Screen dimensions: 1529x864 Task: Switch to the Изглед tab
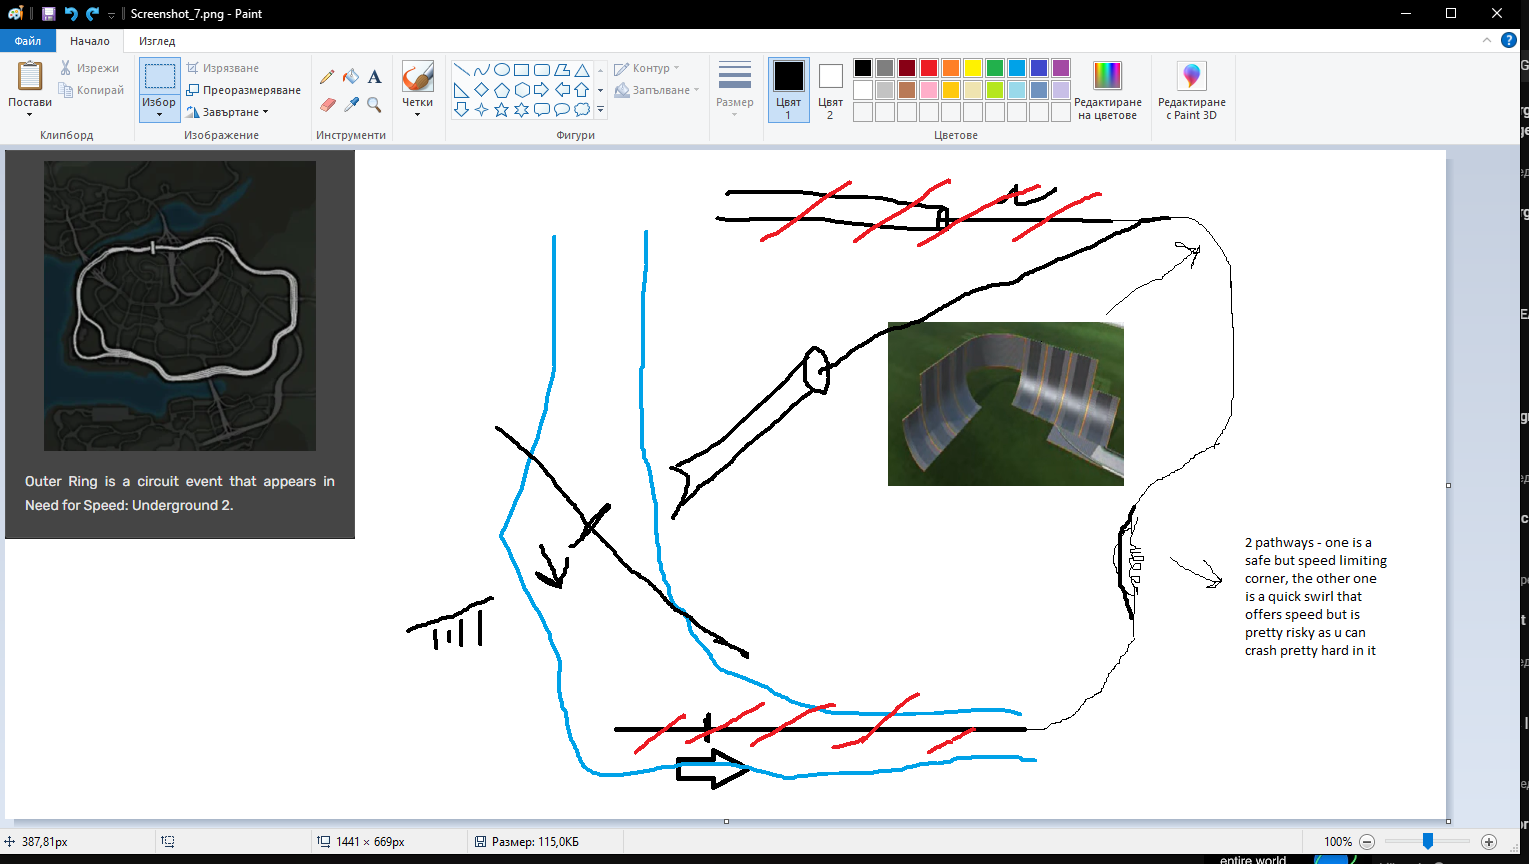(157, 42)
